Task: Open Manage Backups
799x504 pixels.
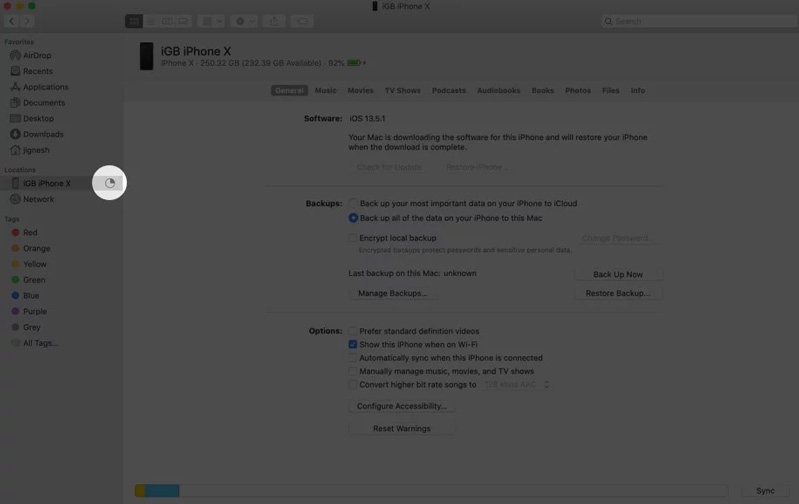Action: pyautogui.click(x=392, y=294)
